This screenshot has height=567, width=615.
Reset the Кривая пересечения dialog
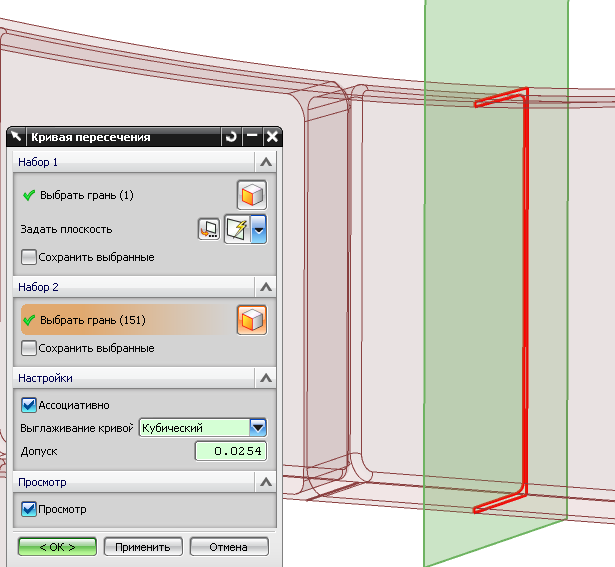(231, 137)
